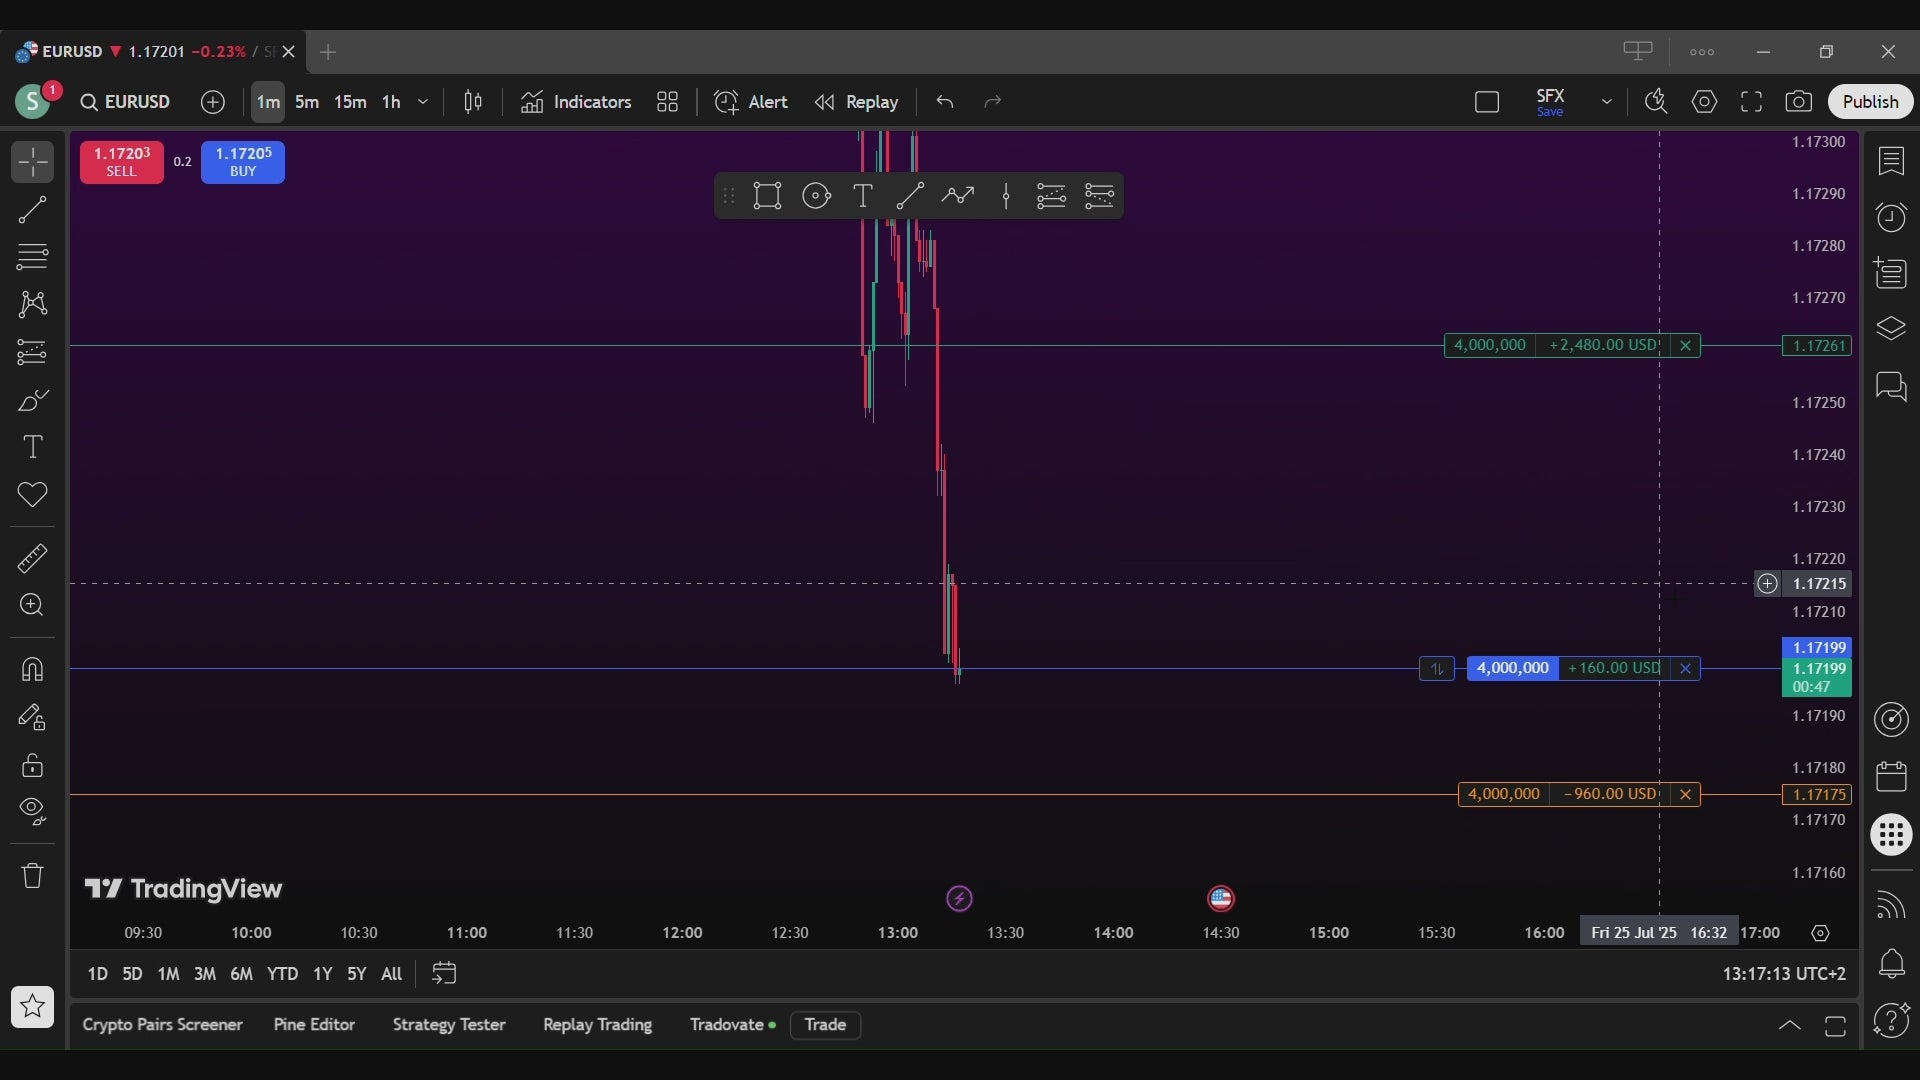Click the undo arrow

click(945, 102)
